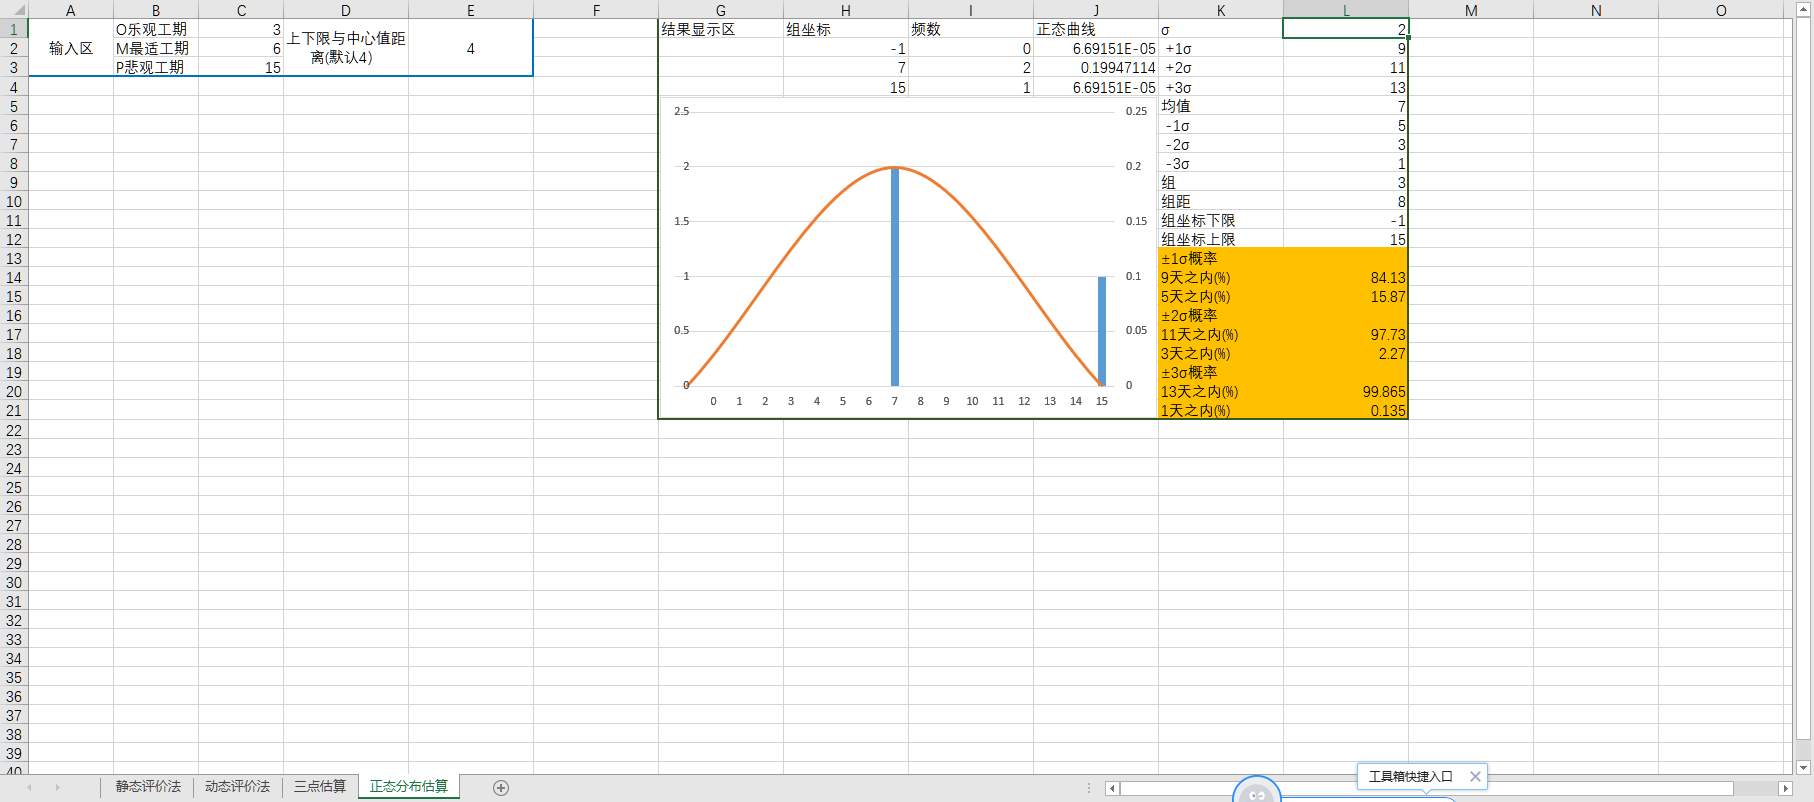
Task: Select the 正态分布估算 sheet tab
Action: pyautogui.click(x=409, y=787)
